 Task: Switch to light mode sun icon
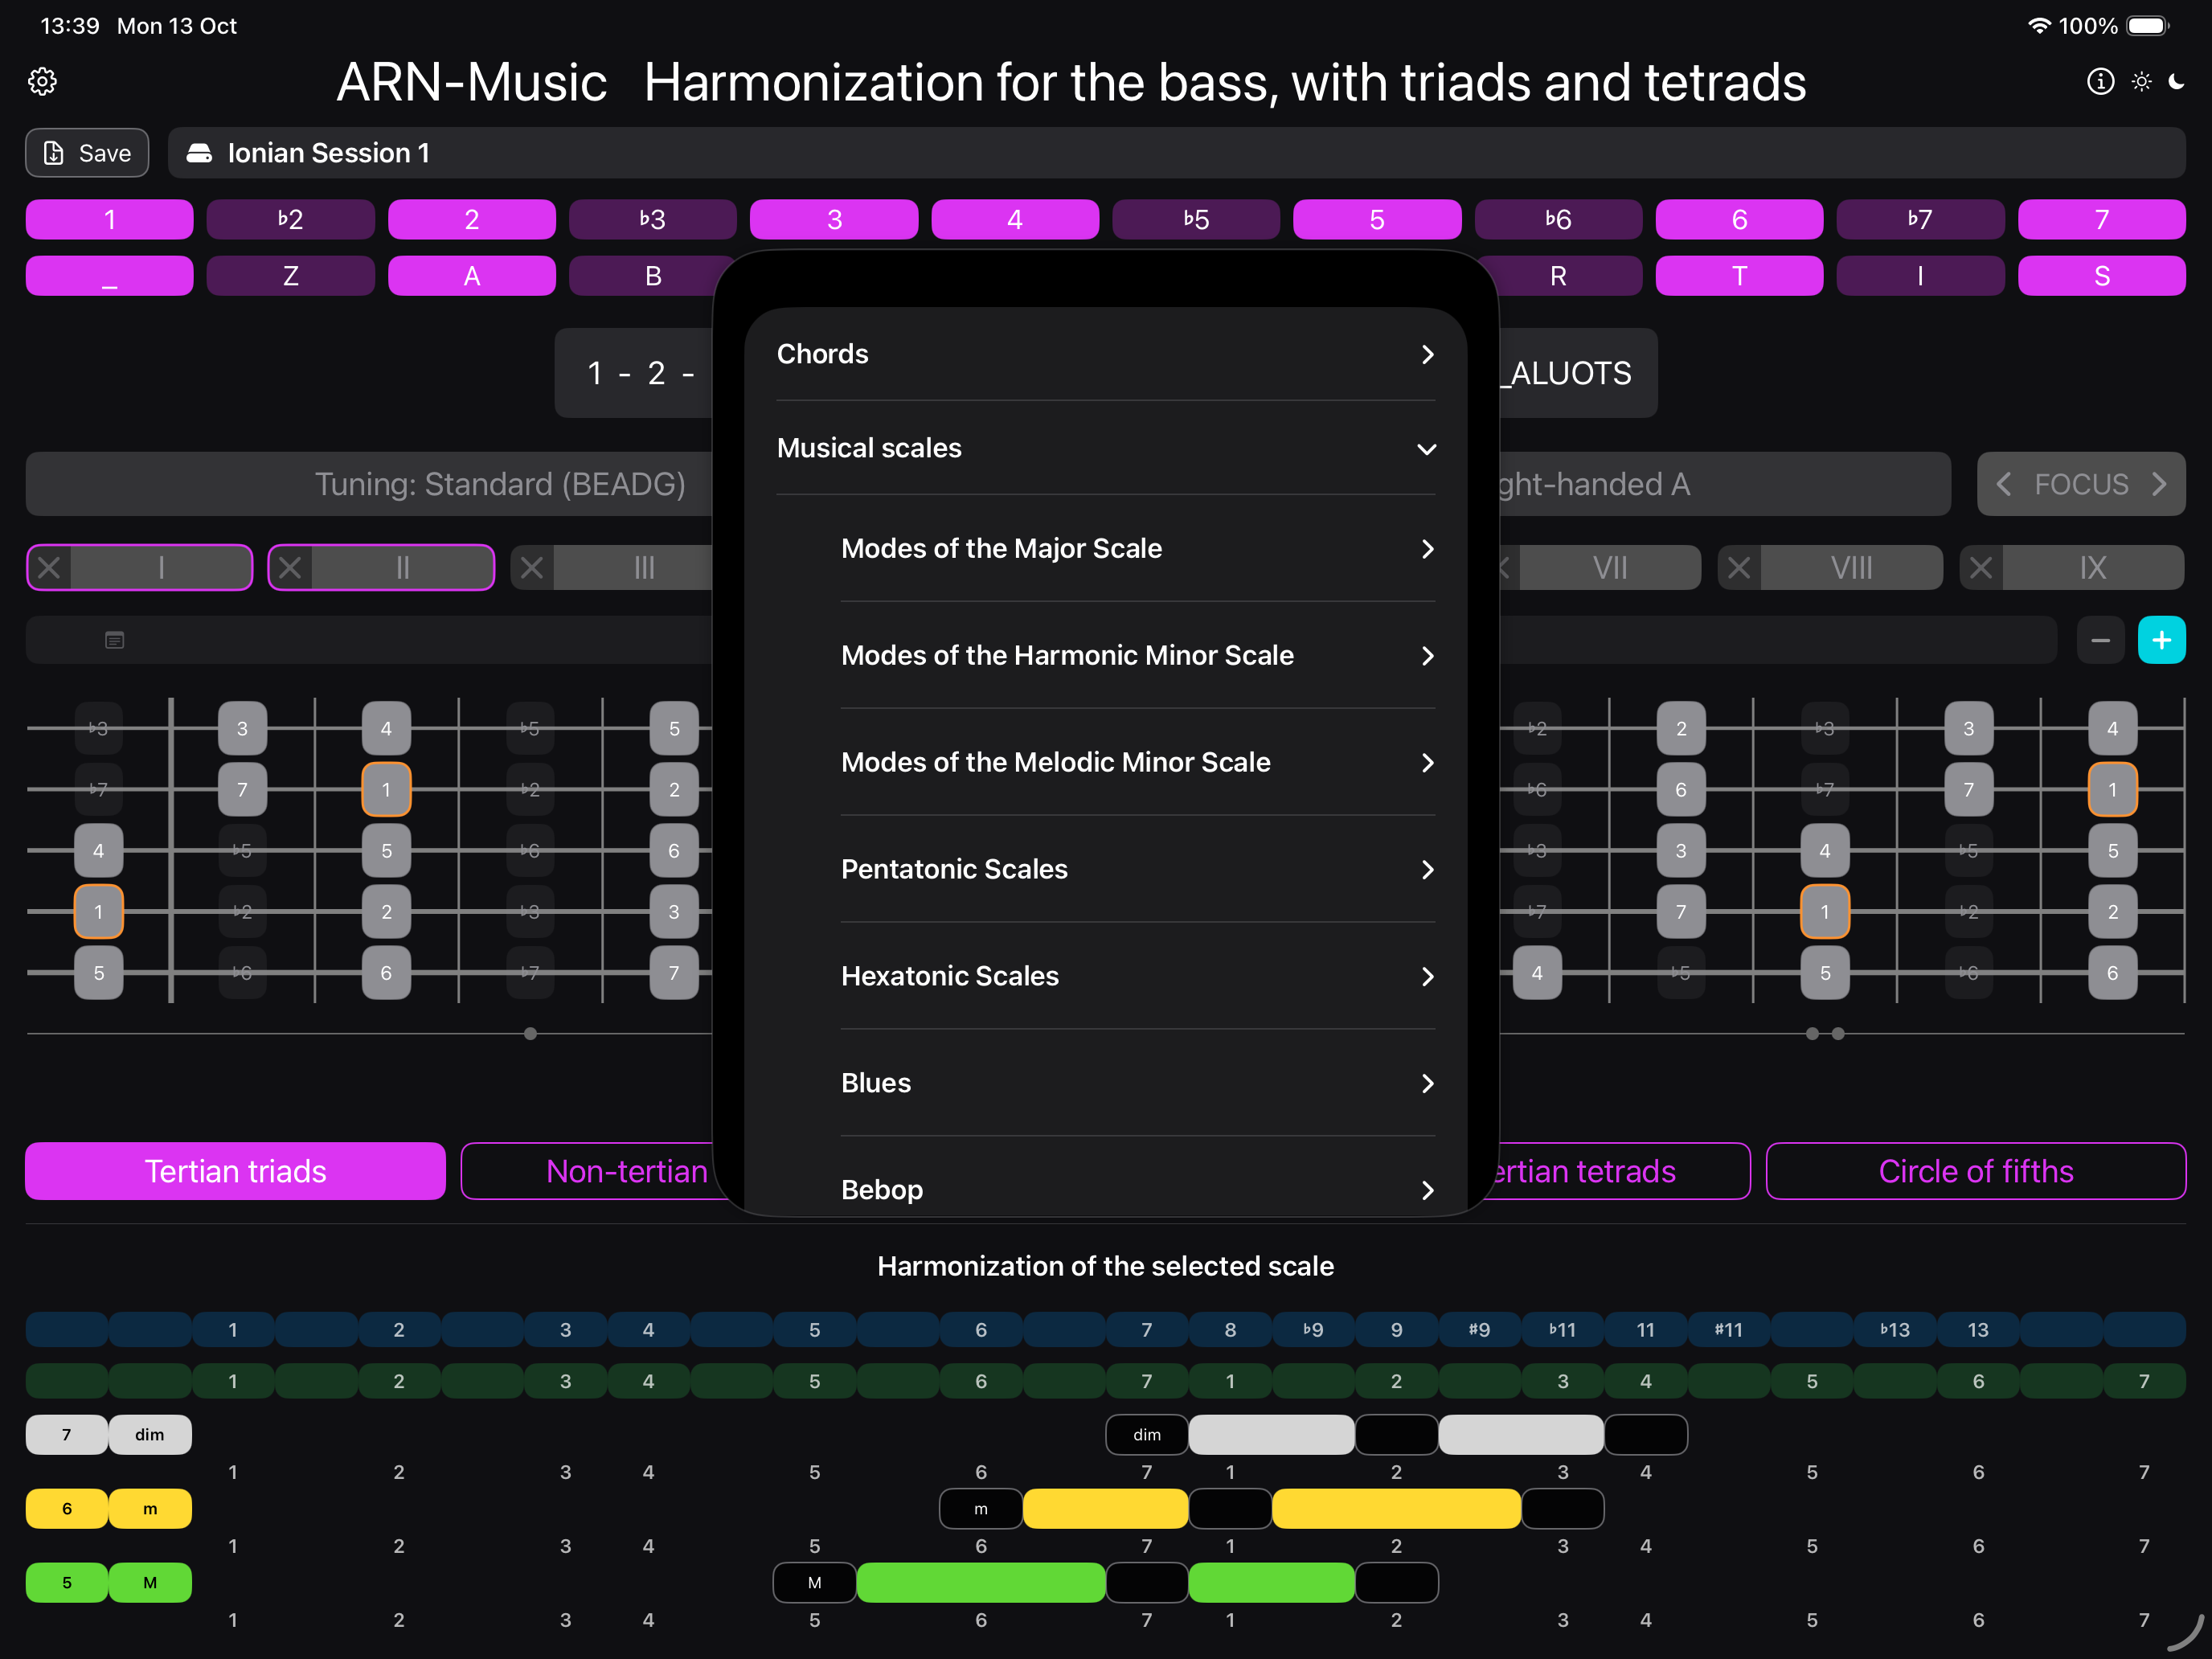coord(2141,81)
